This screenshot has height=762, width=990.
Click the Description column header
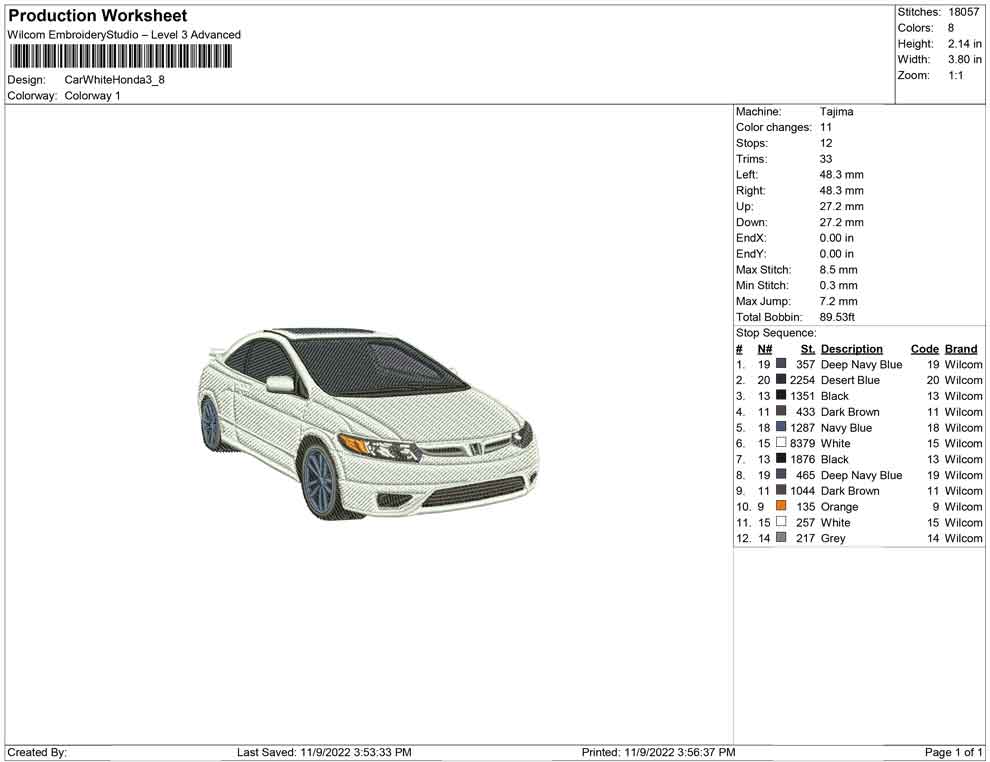coord(852,349)
